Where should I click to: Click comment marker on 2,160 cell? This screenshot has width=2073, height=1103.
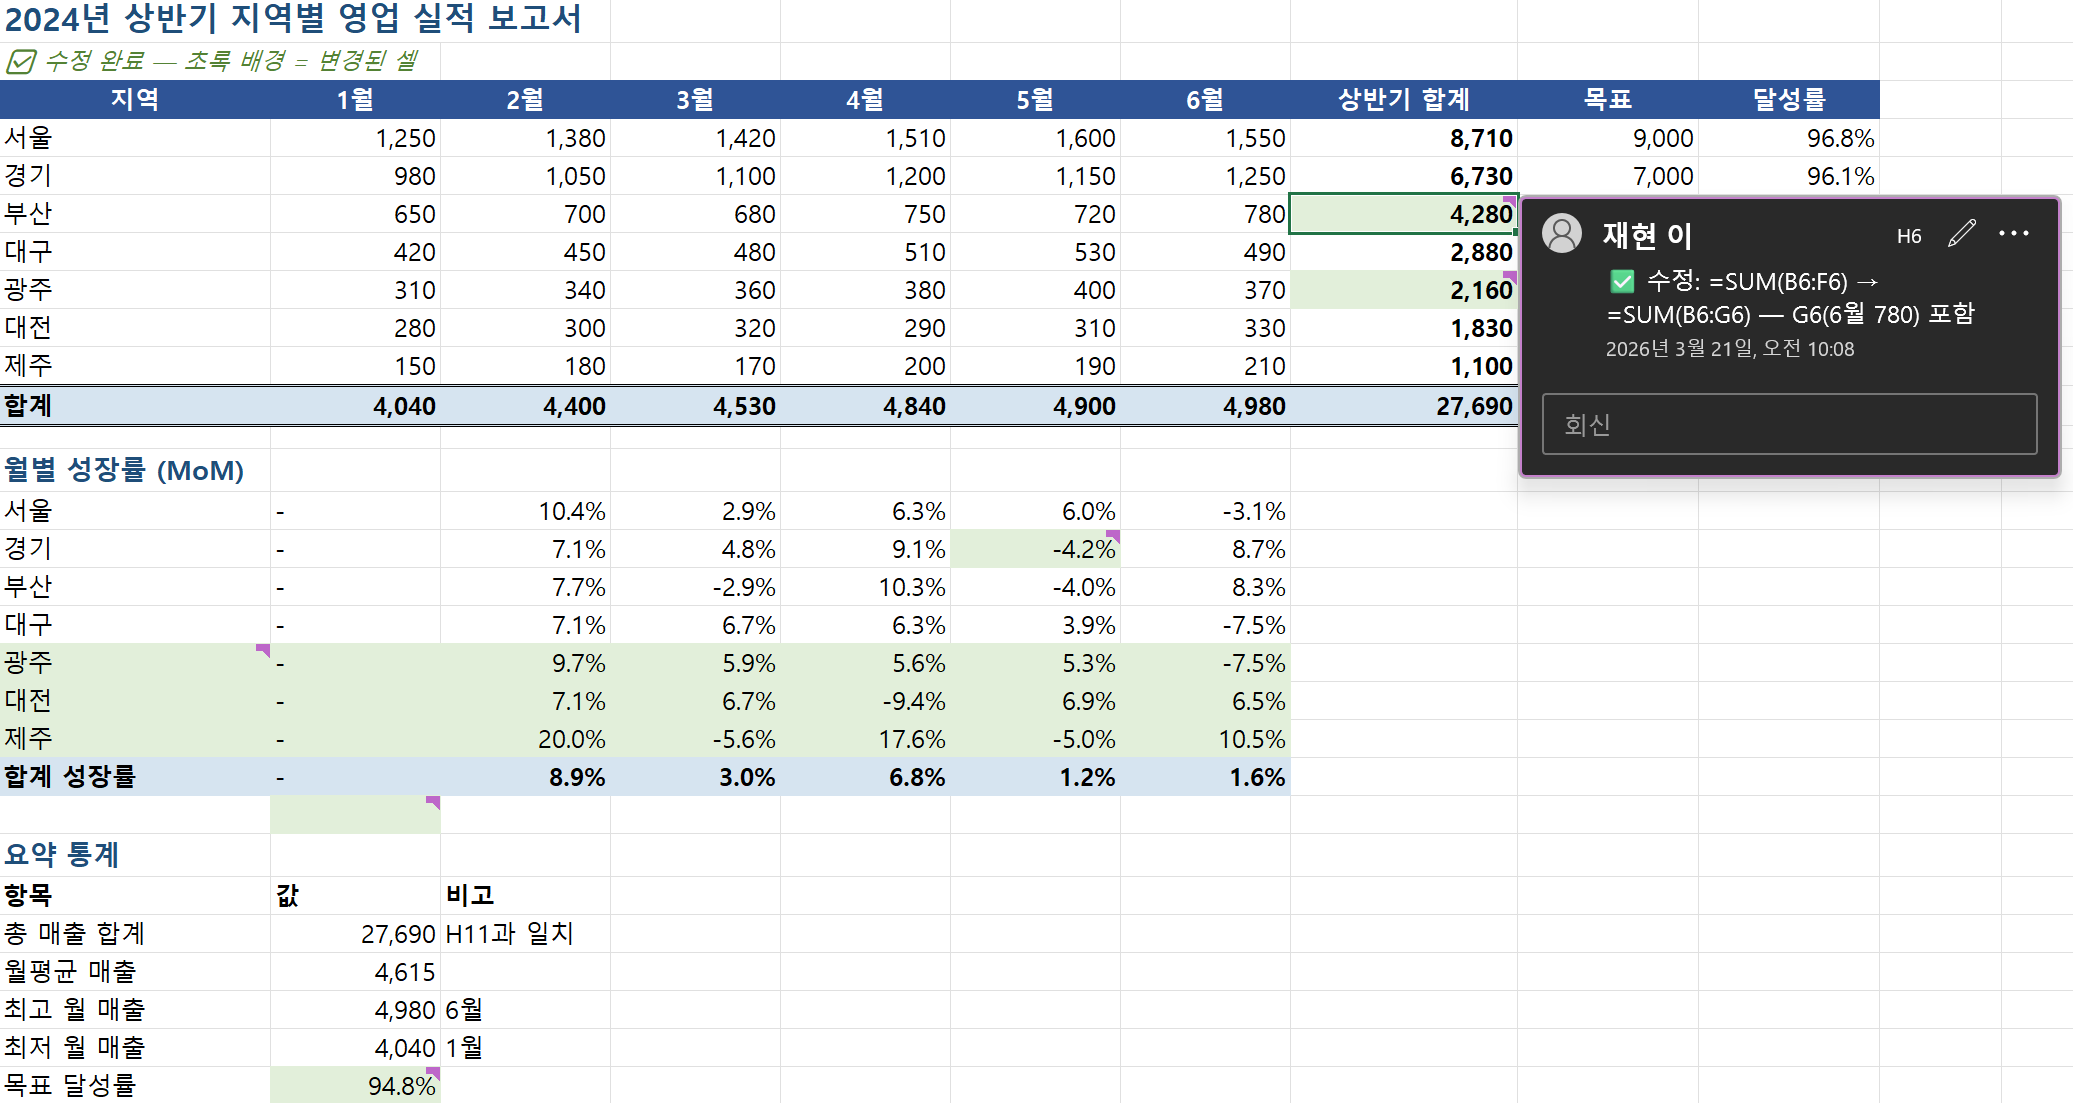pyautogui.click(x=1510, y=276)
